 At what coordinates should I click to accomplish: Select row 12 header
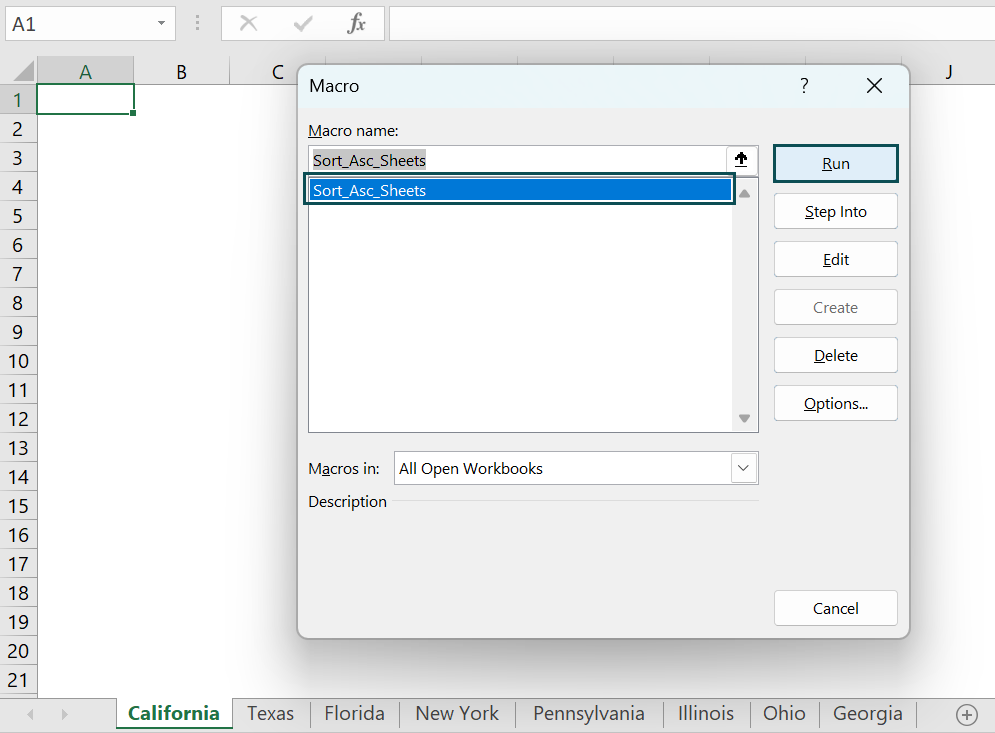(18, 419)
